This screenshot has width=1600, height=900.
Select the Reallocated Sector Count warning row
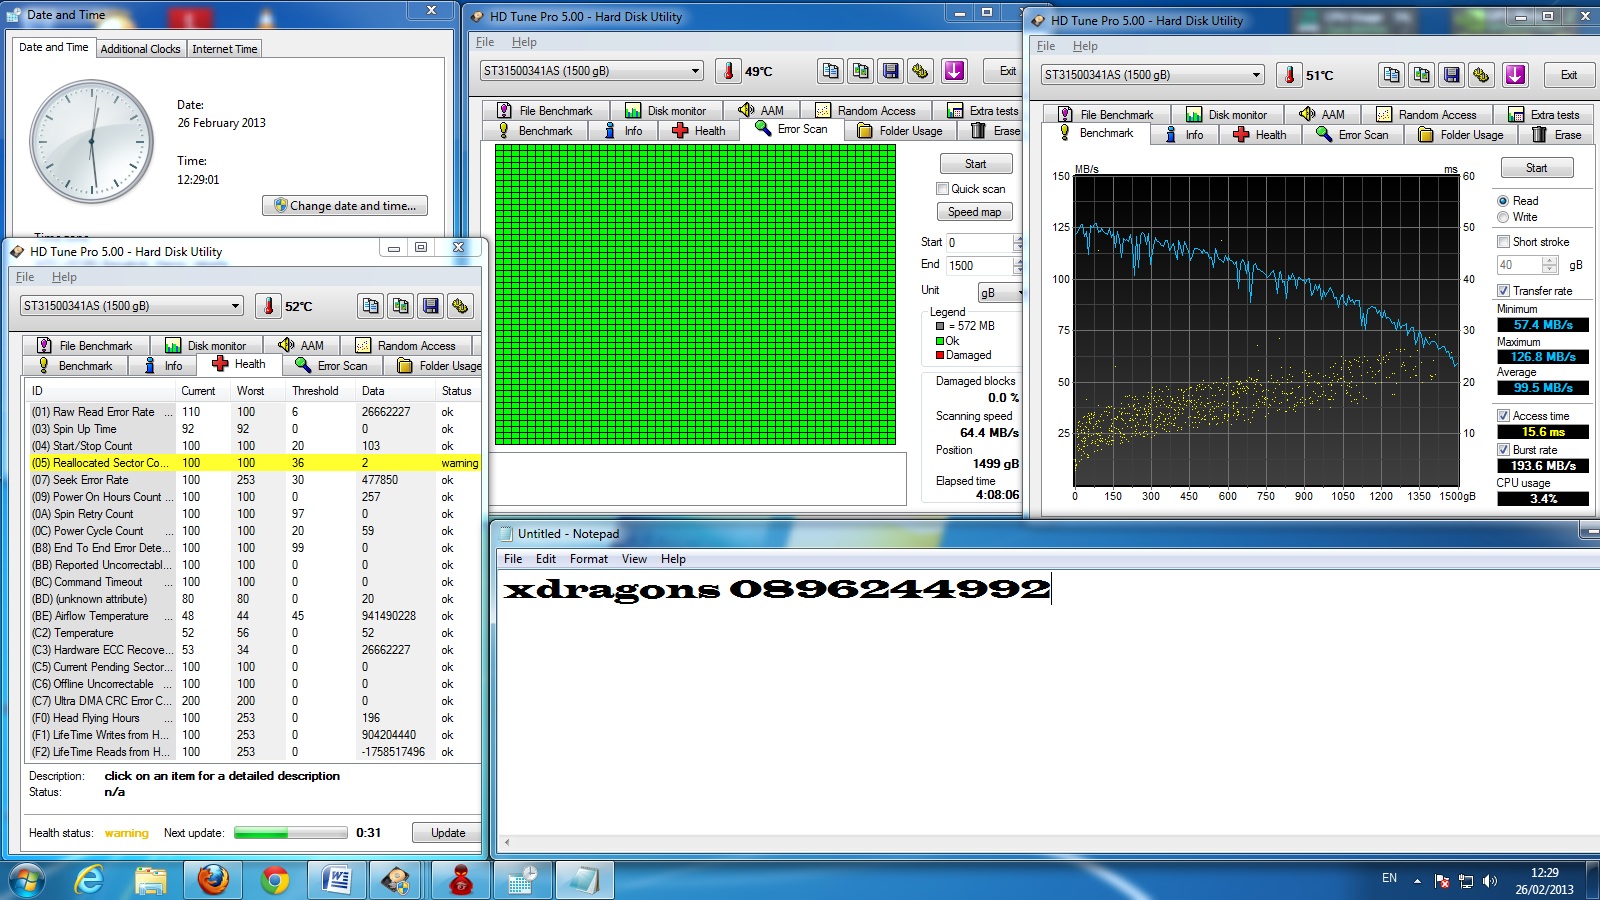pyautogui.click(x=255, y=463)
